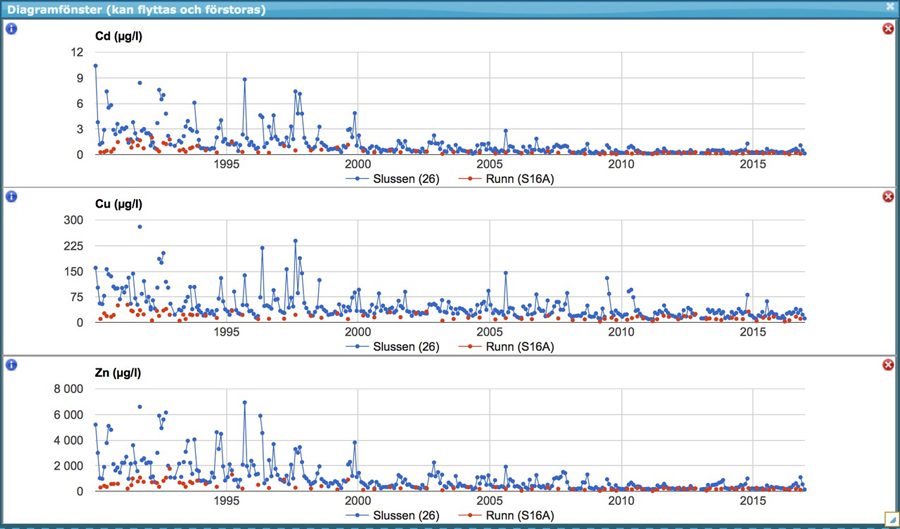
Task: Click the 225 y-axis label in Cu chart
Action: point(74,246)
